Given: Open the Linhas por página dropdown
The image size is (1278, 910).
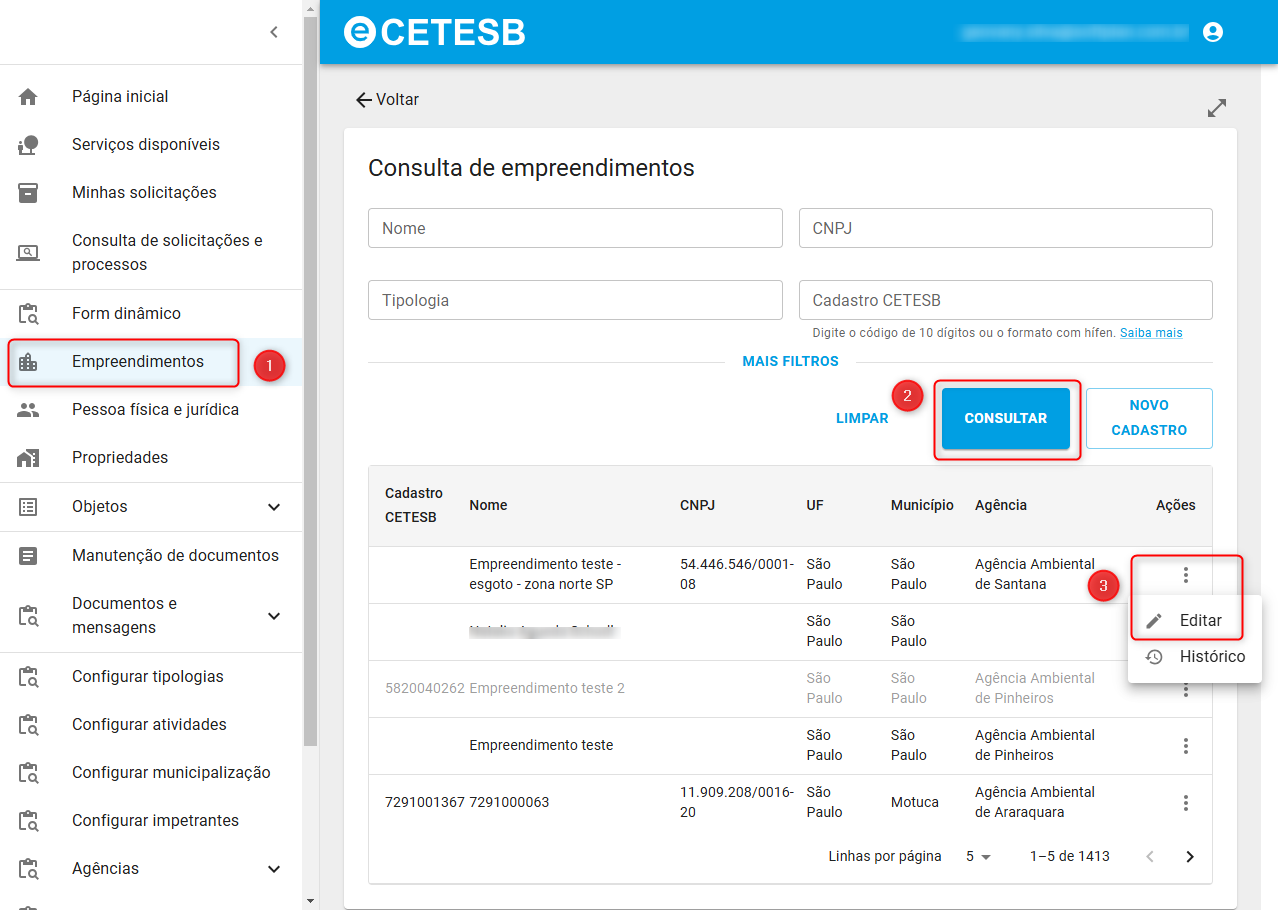Looking at the screenshot, I should (x=978, y=857).
